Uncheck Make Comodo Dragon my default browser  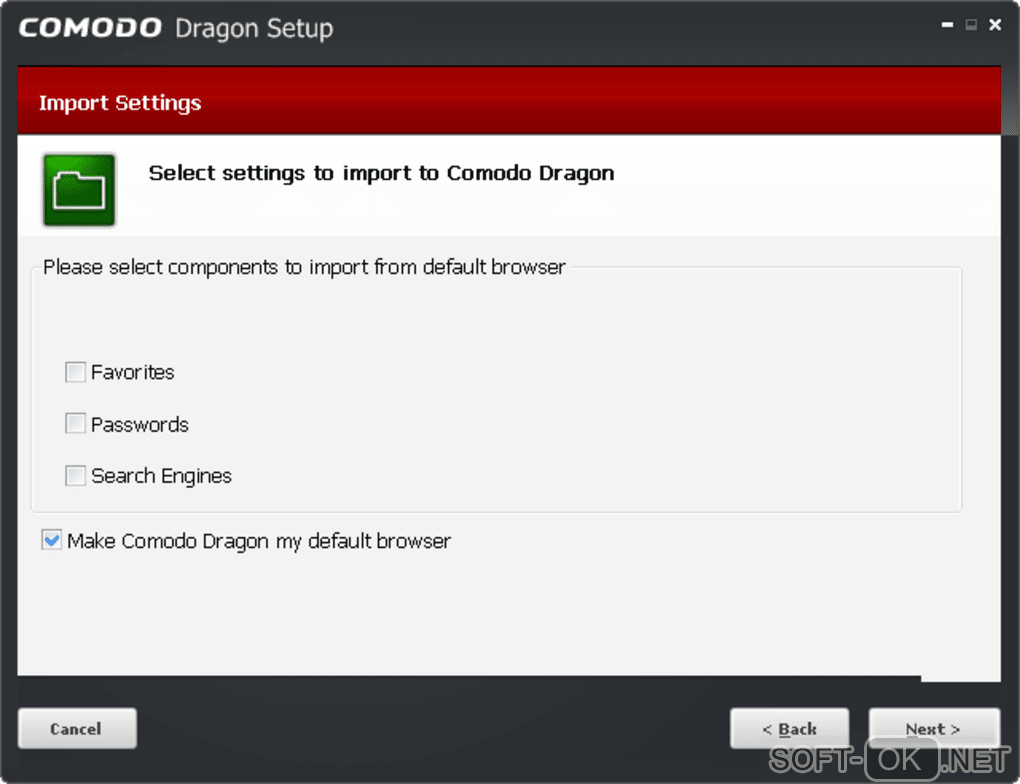pyautogui.click(x=52, y=541)
